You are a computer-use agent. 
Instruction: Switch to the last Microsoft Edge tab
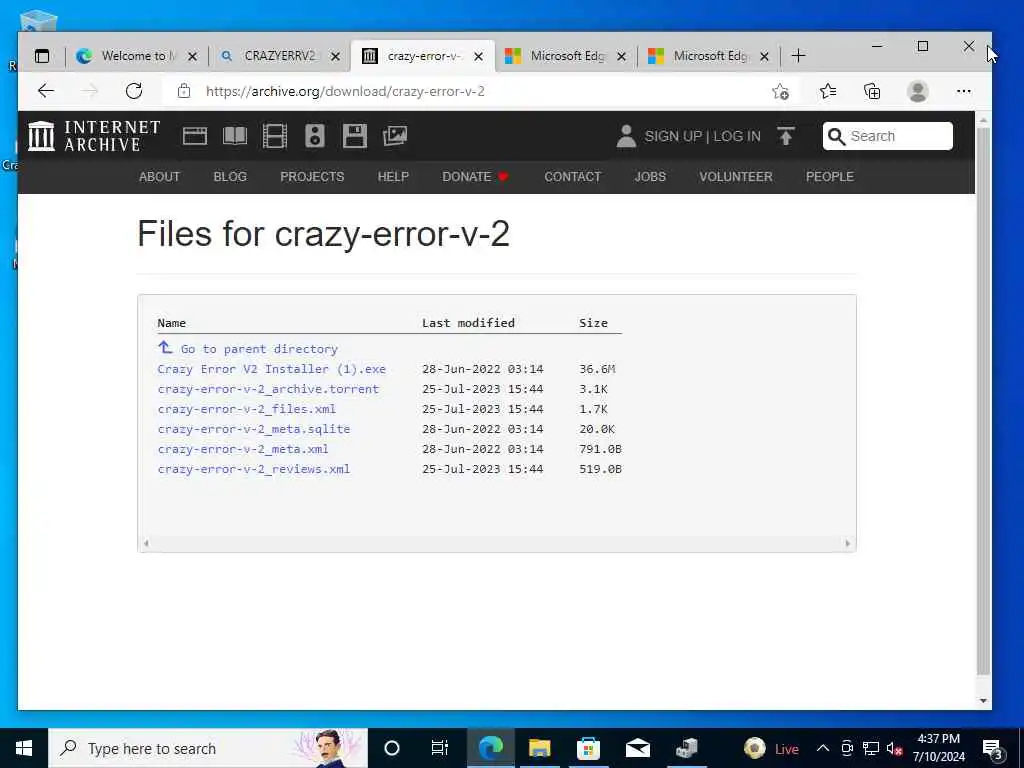709,56
